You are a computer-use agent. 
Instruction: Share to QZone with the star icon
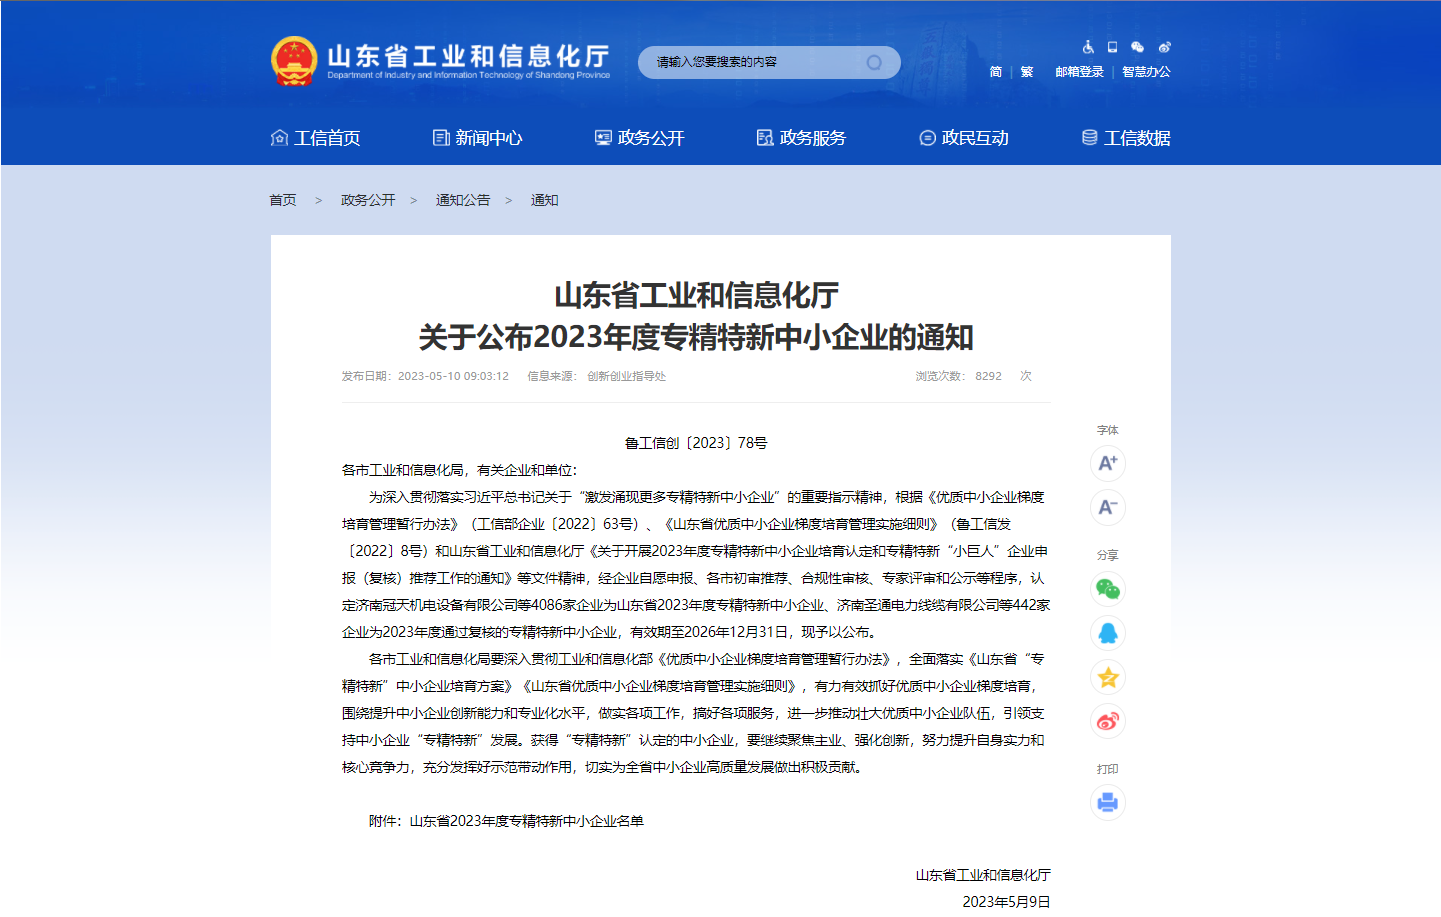tap(1108, 677)
